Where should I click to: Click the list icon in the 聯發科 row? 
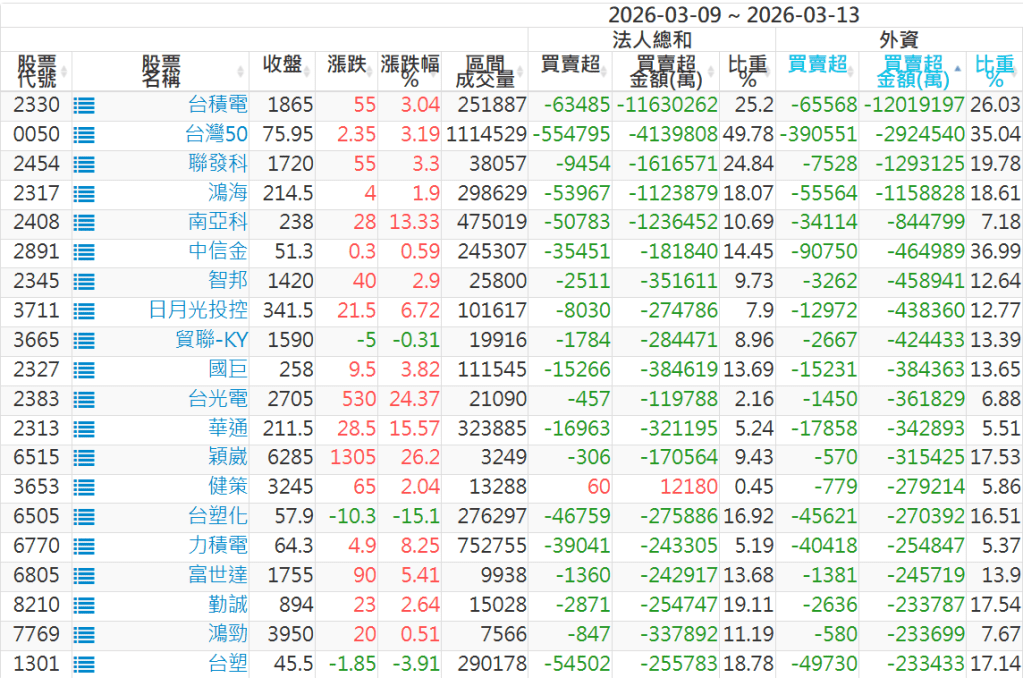click(84, 164)
